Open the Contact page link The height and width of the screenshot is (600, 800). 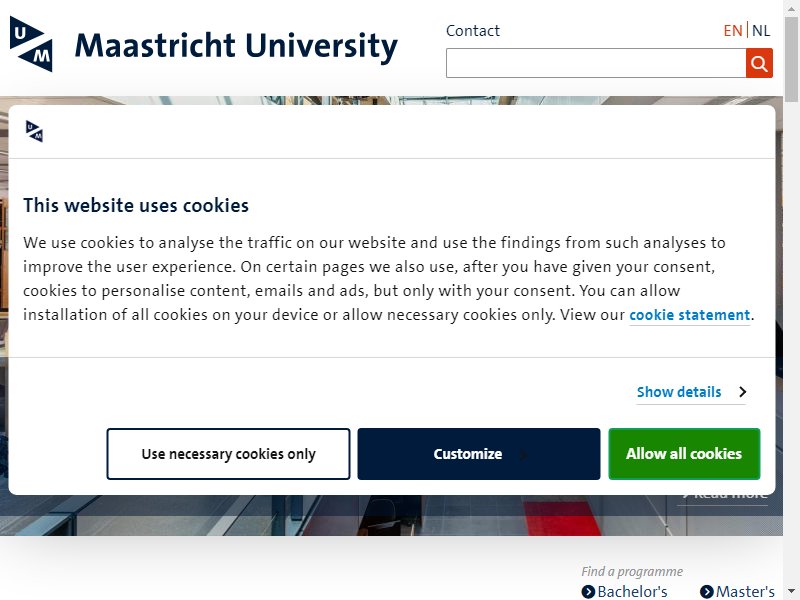coord(472,31)
